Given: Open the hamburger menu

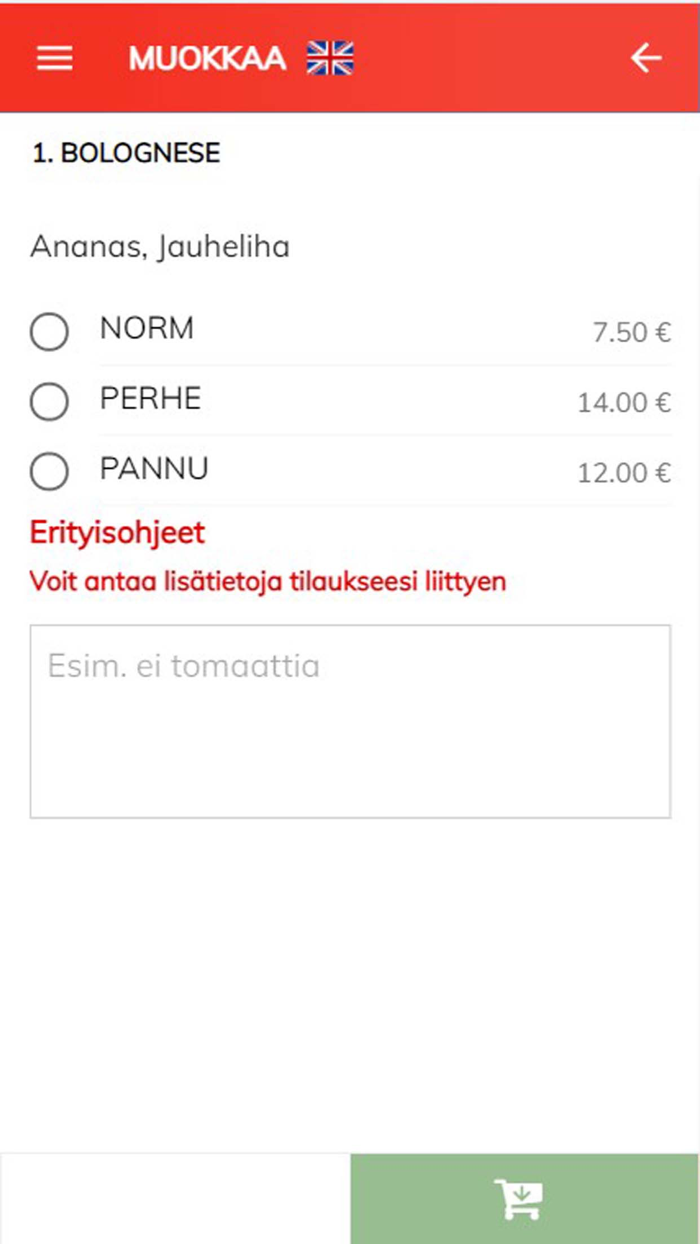Looking at the screenshot, I should click(x=55, y=59).
